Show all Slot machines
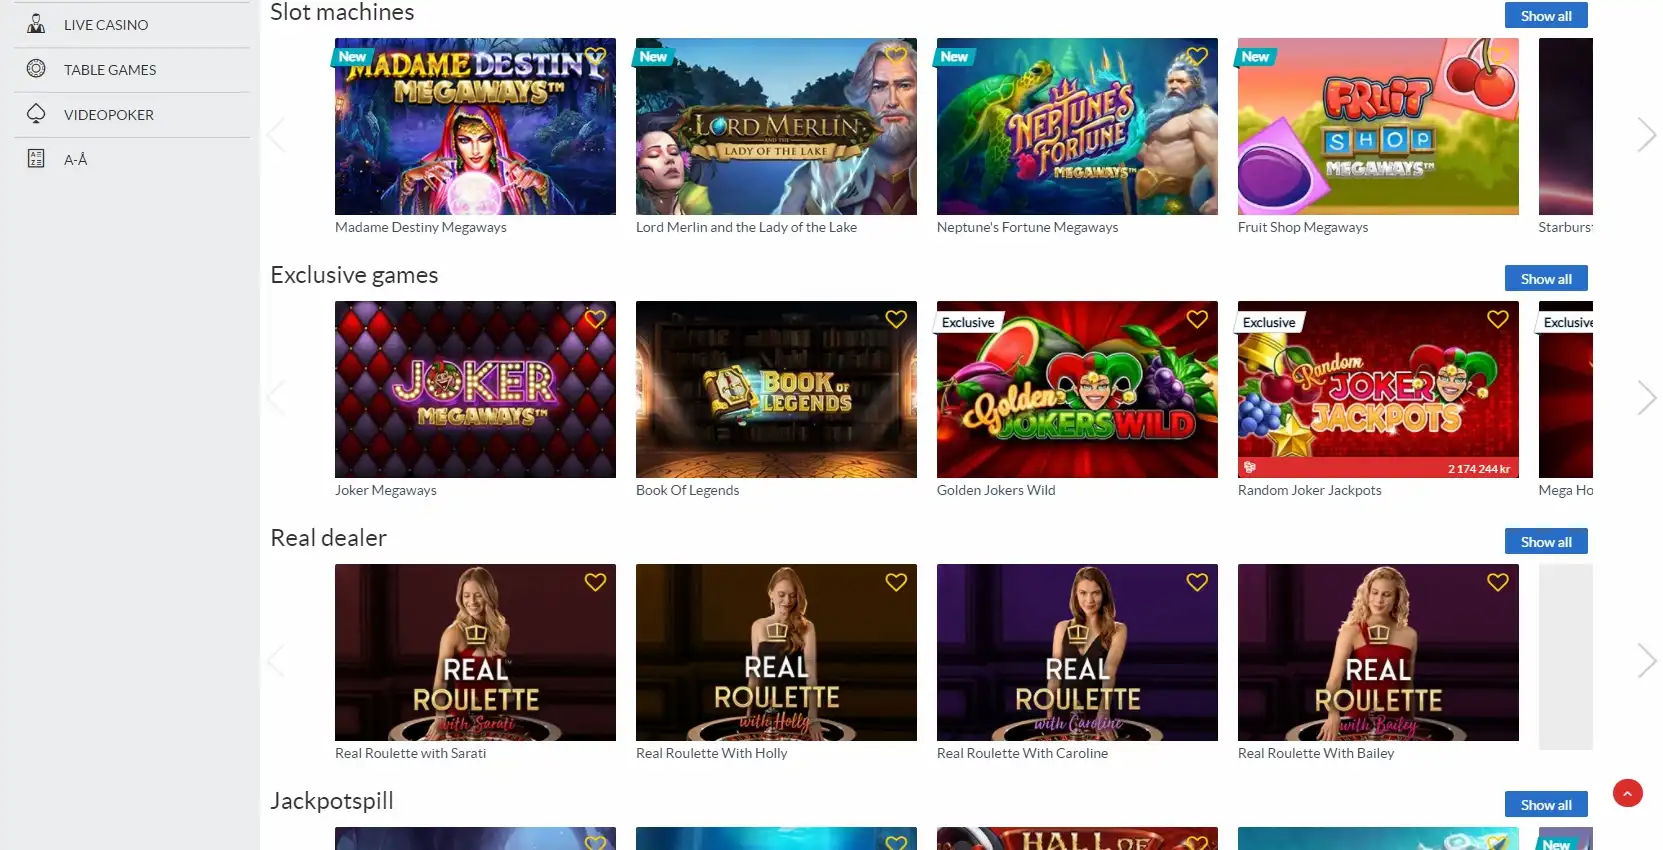The height and width of the screenshot is (850, 1663). [1546, 16]
